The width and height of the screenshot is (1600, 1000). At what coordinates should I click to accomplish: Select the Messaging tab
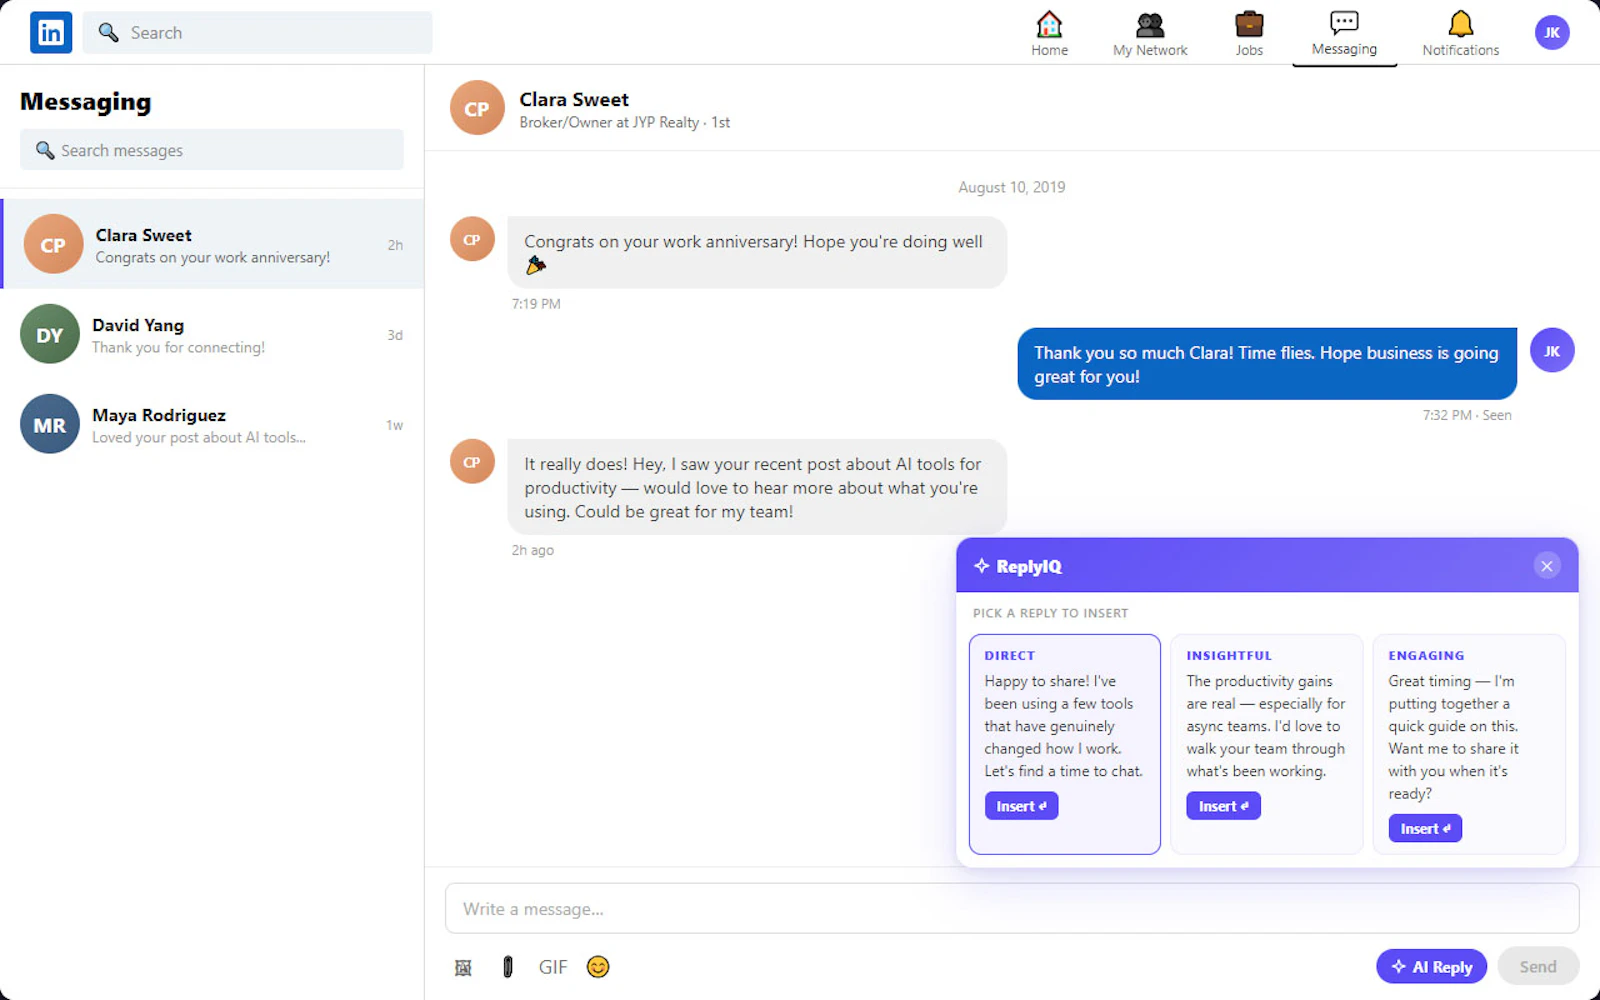[1344, 34]
